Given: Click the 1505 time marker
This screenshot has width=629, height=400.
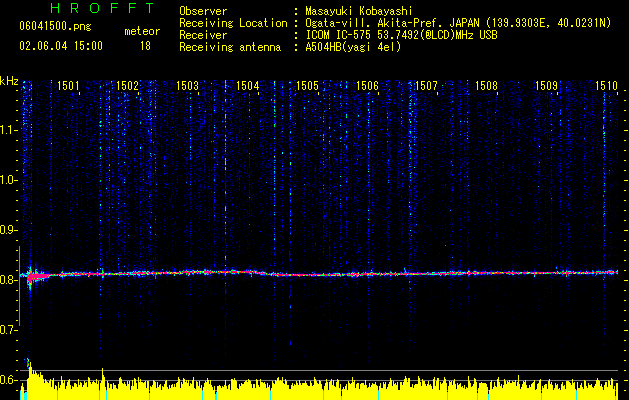Looking at the screenshot, I should (x=307, y=86).
